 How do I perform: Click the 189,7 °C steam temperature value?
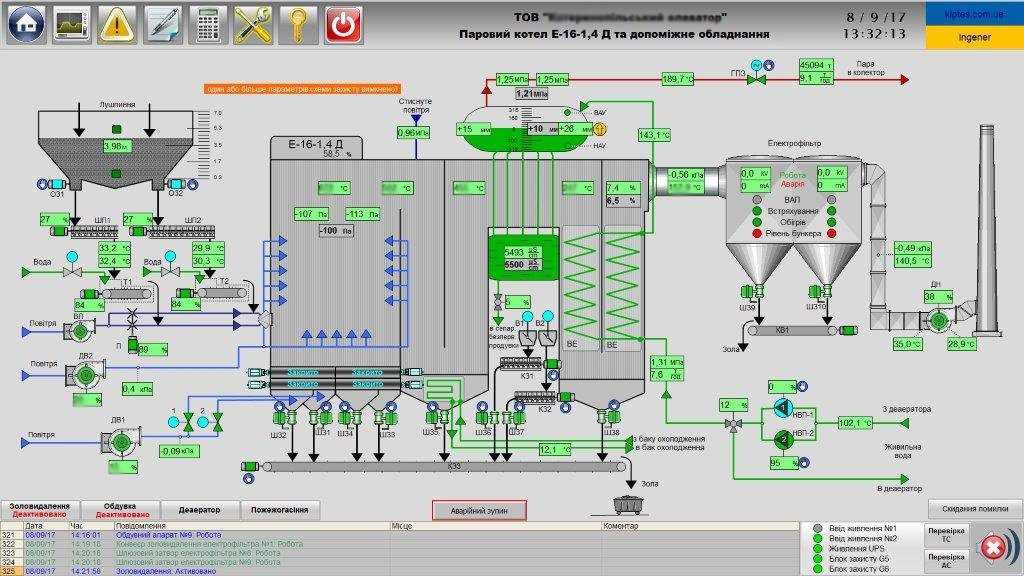[678, 80]
